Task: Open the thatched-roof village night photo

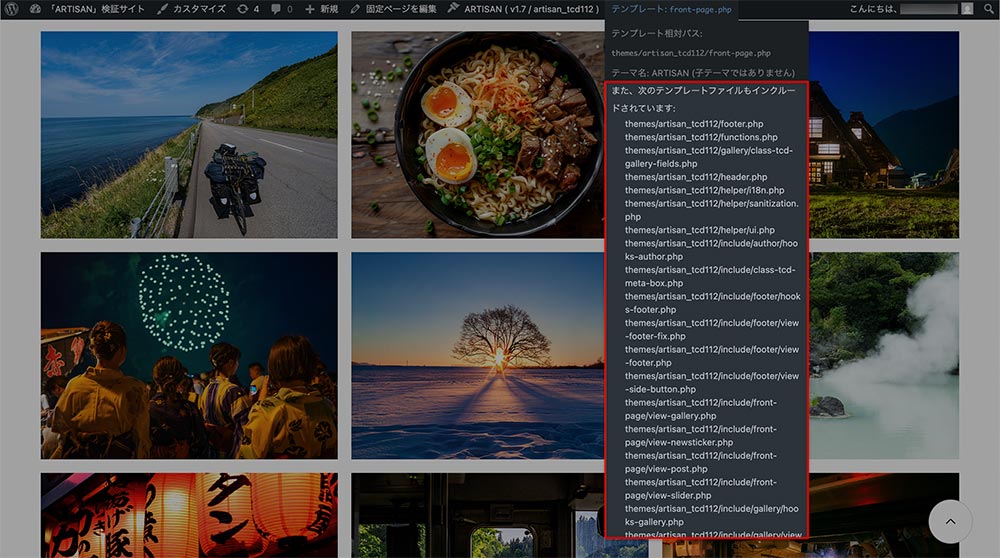Action: [x=884, y=134]
